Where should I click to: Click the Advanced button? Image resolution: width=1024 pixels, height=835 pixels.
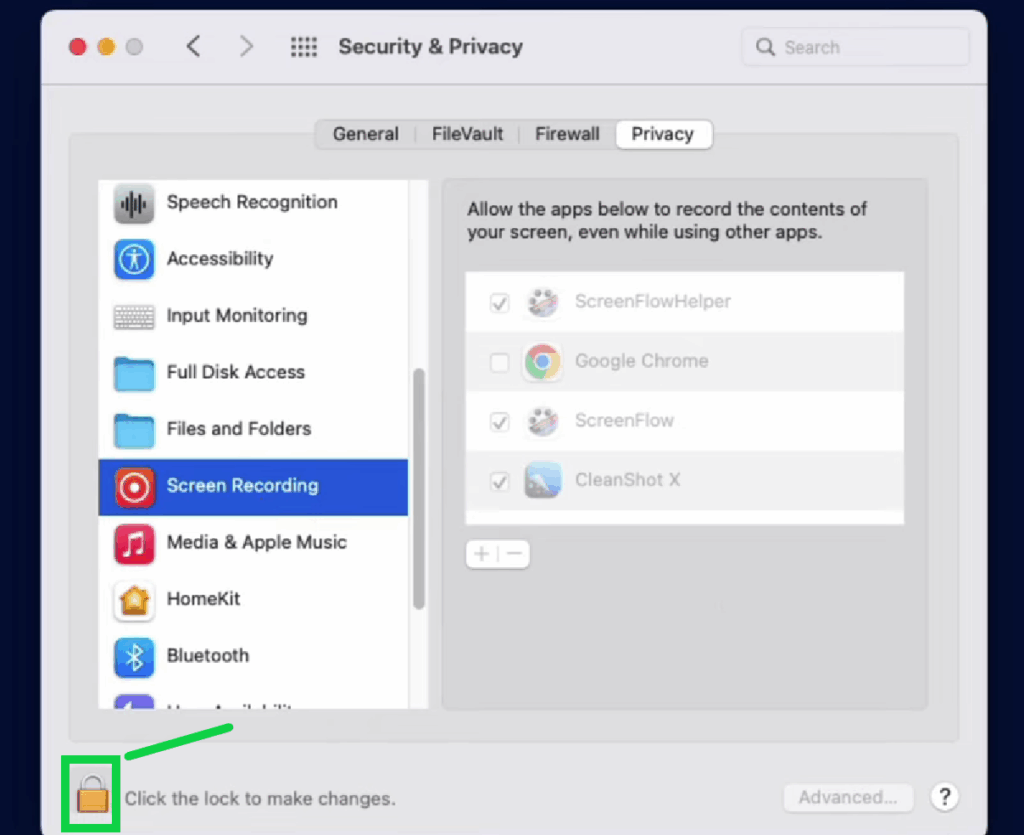click(847, 797)
